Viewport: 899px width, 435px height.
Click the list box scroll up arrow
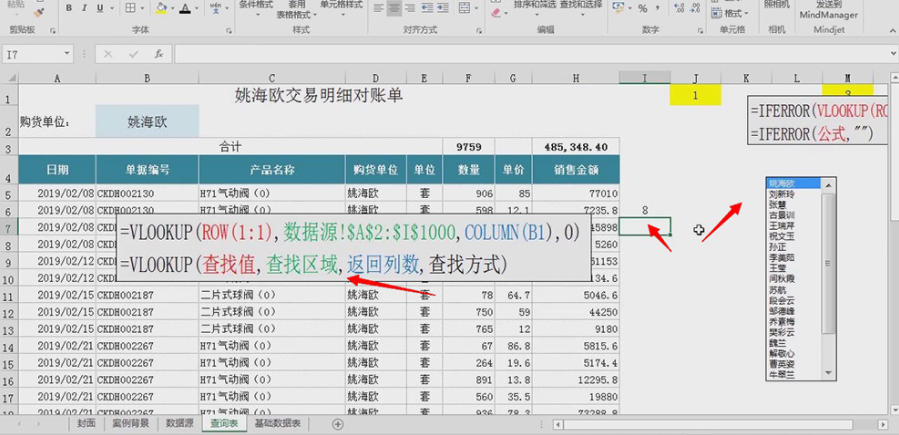point(828,183)
